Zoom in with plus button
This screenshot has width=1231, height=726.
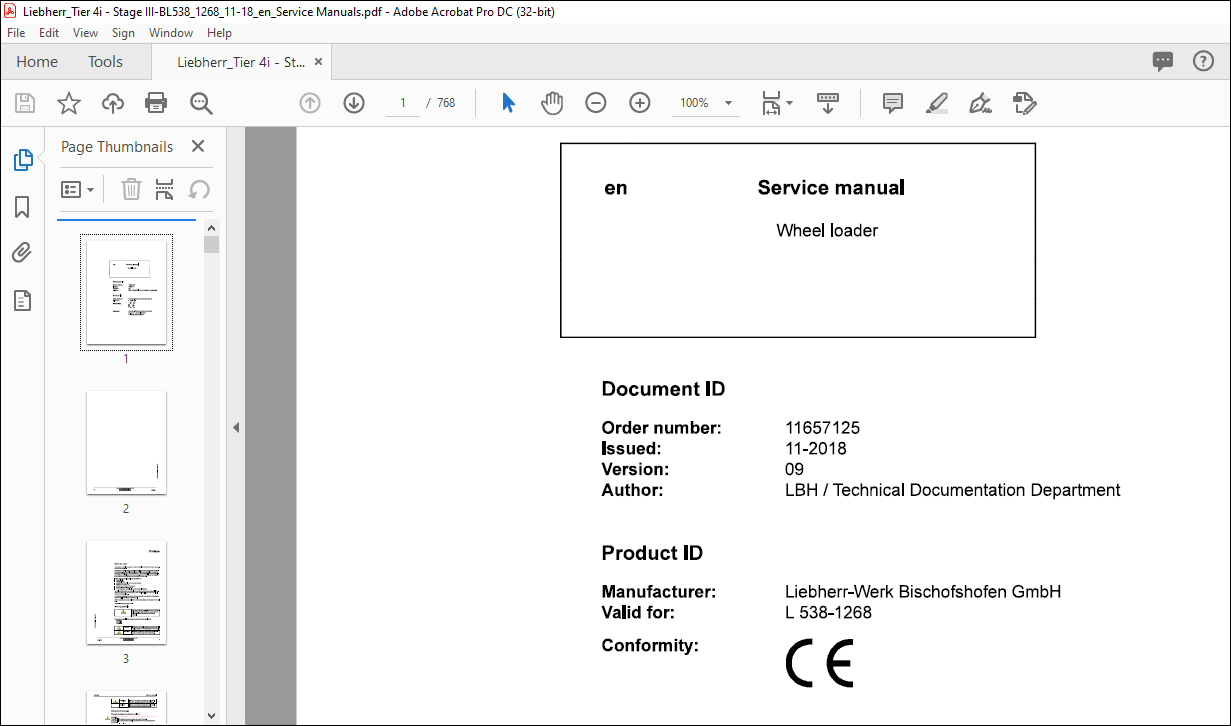[x=640, y=103]
